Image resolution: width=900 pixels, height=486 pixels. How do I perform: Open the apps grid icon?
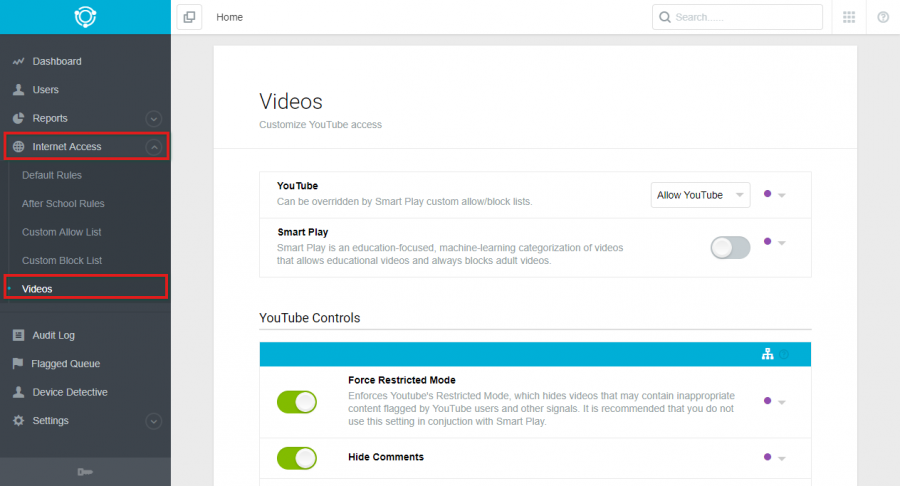click(849, 17)
